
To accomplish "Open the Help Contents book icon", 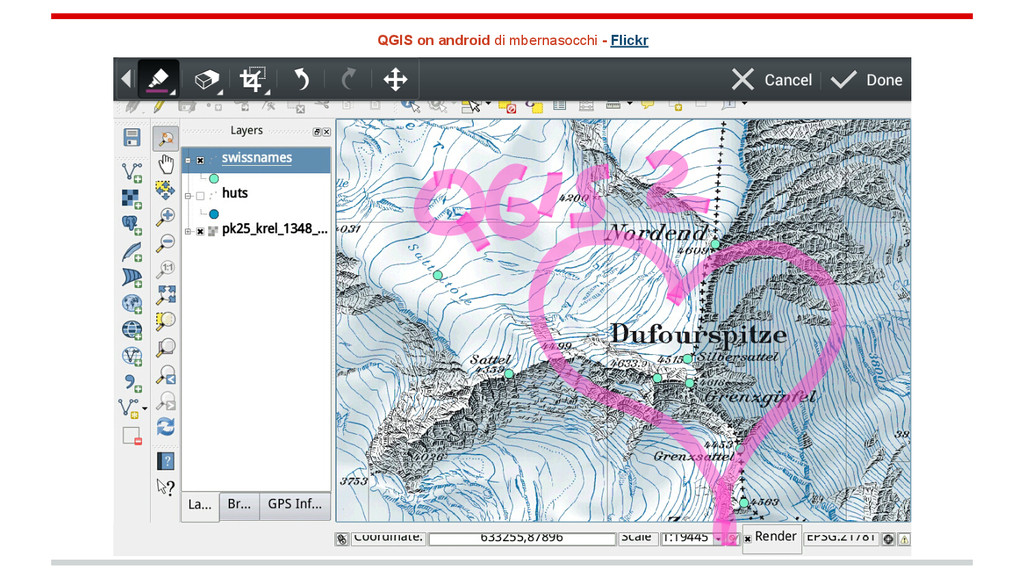I will pyautogui.click(x=166, y=461).
